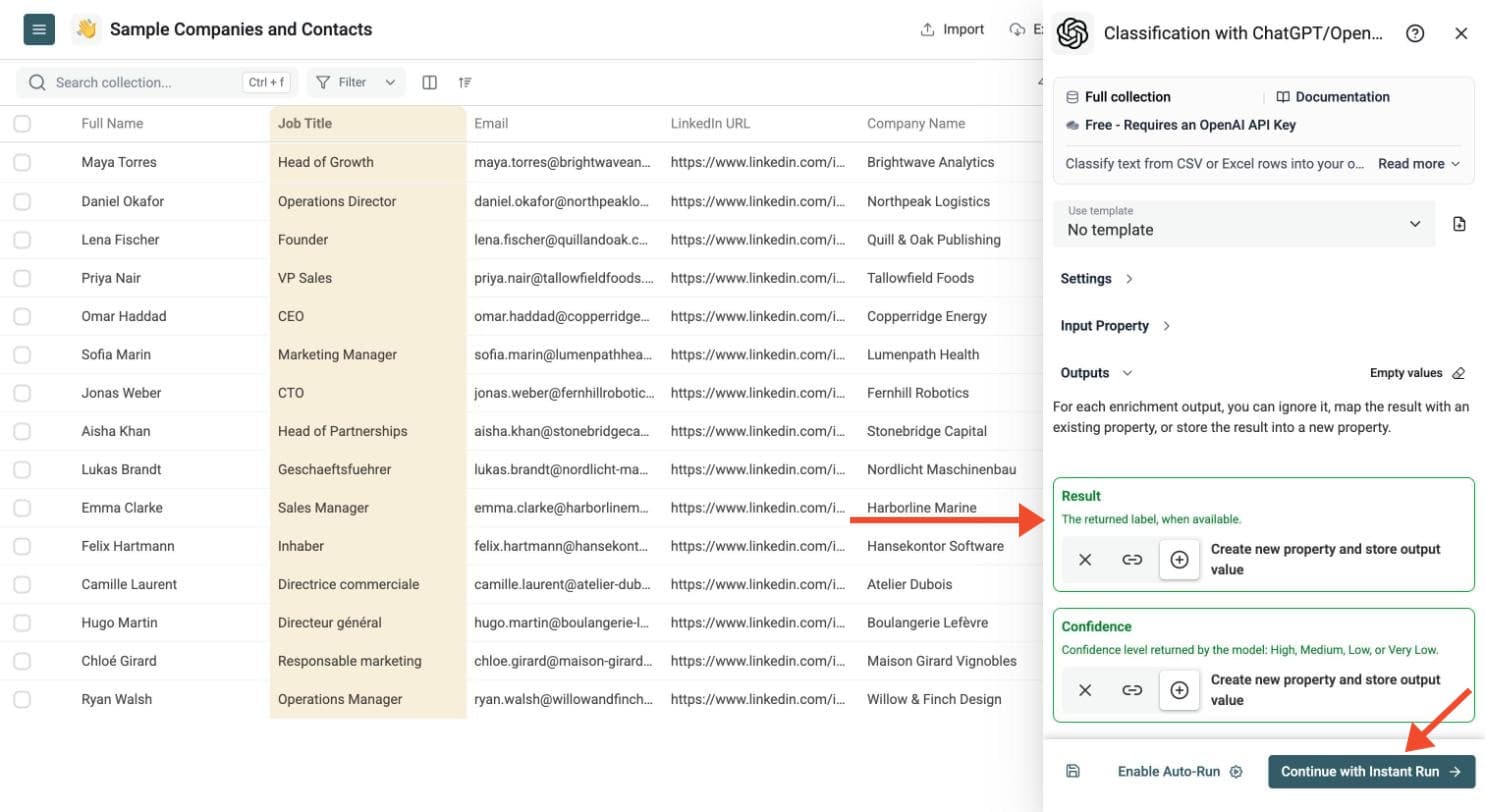
Task: Map Result to existing property via link icon
Action: click(x=1132, y=560)
